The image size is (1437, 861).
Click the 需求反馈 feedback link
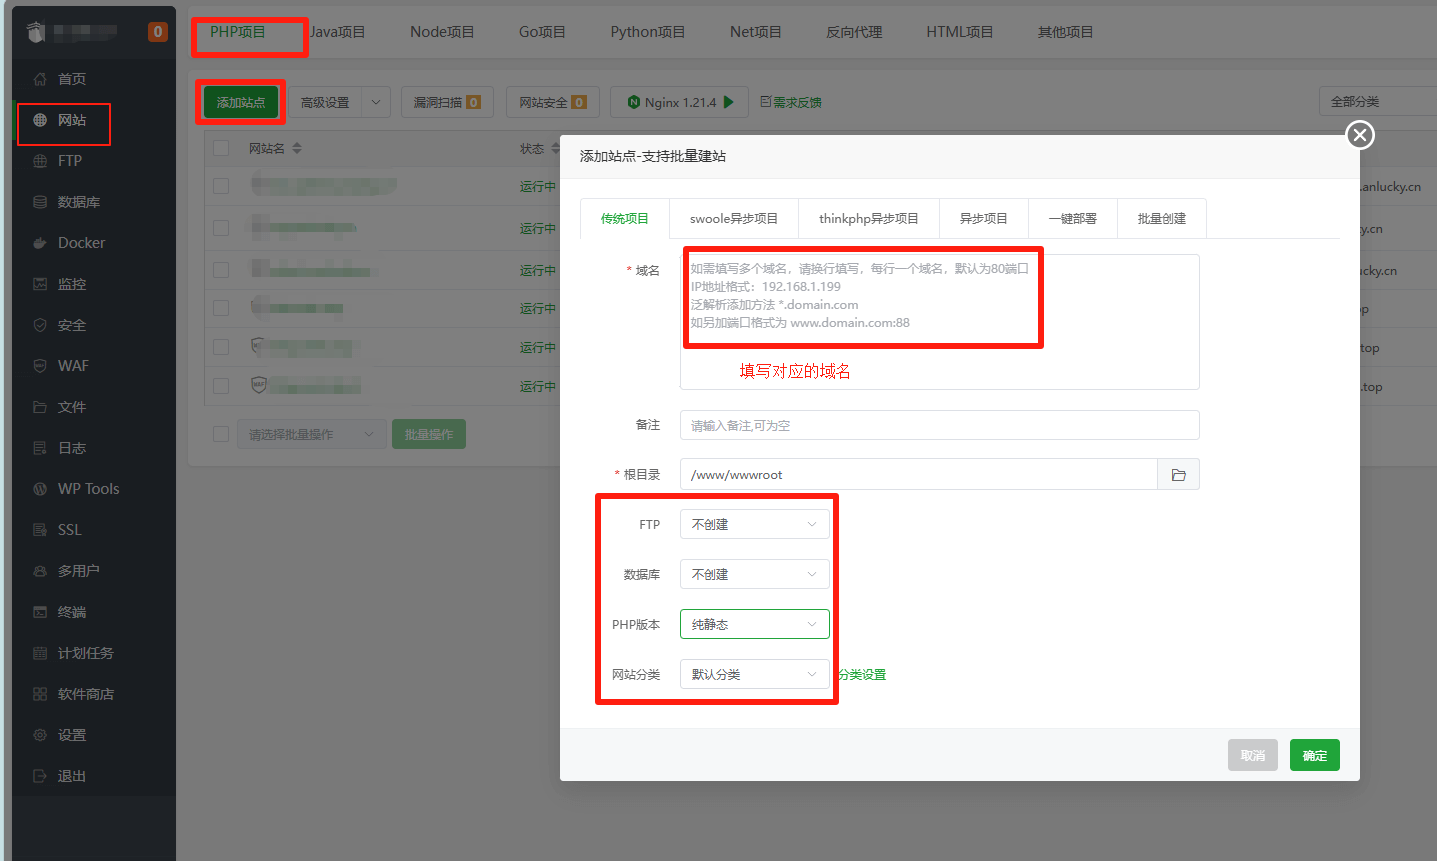click(791, 102)
